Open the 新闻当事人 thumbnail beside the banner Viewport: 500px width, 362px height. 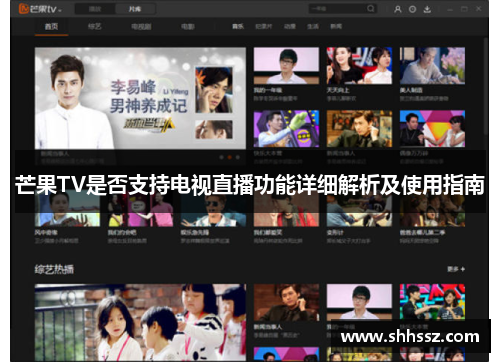(x=359, y=129)
